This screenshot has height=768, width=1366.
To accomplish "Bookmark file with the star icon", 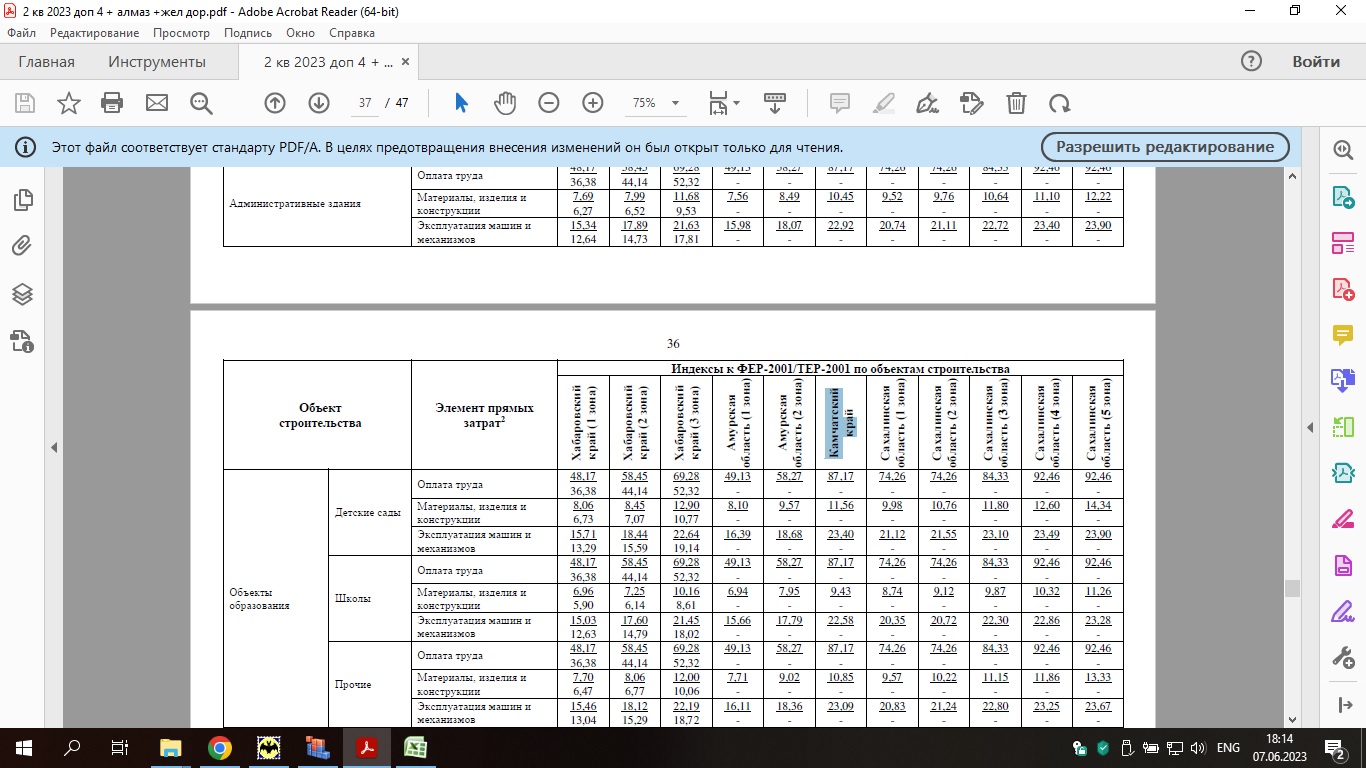I will [68, 103].
